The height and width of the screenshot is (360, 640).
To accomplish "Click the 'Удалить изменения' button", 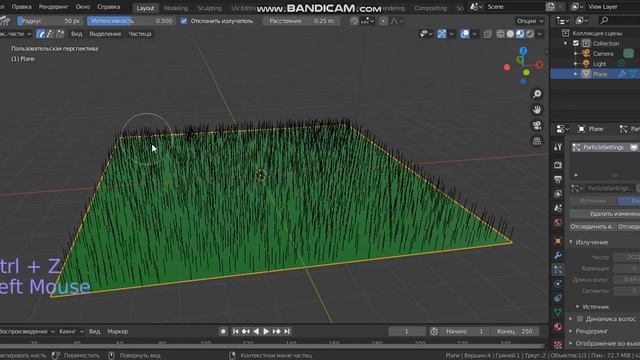I will [605, 213].
